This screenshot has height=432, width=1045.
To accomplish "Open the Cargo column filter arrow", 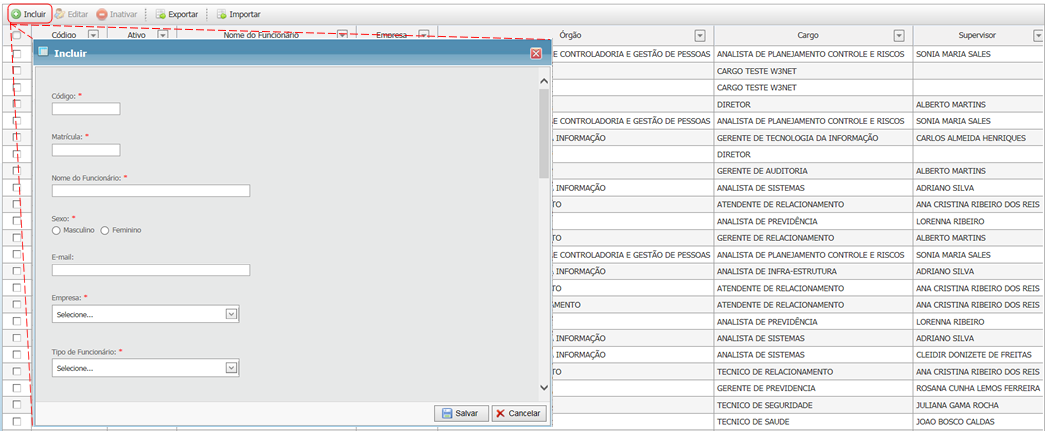I will (898, 35).
